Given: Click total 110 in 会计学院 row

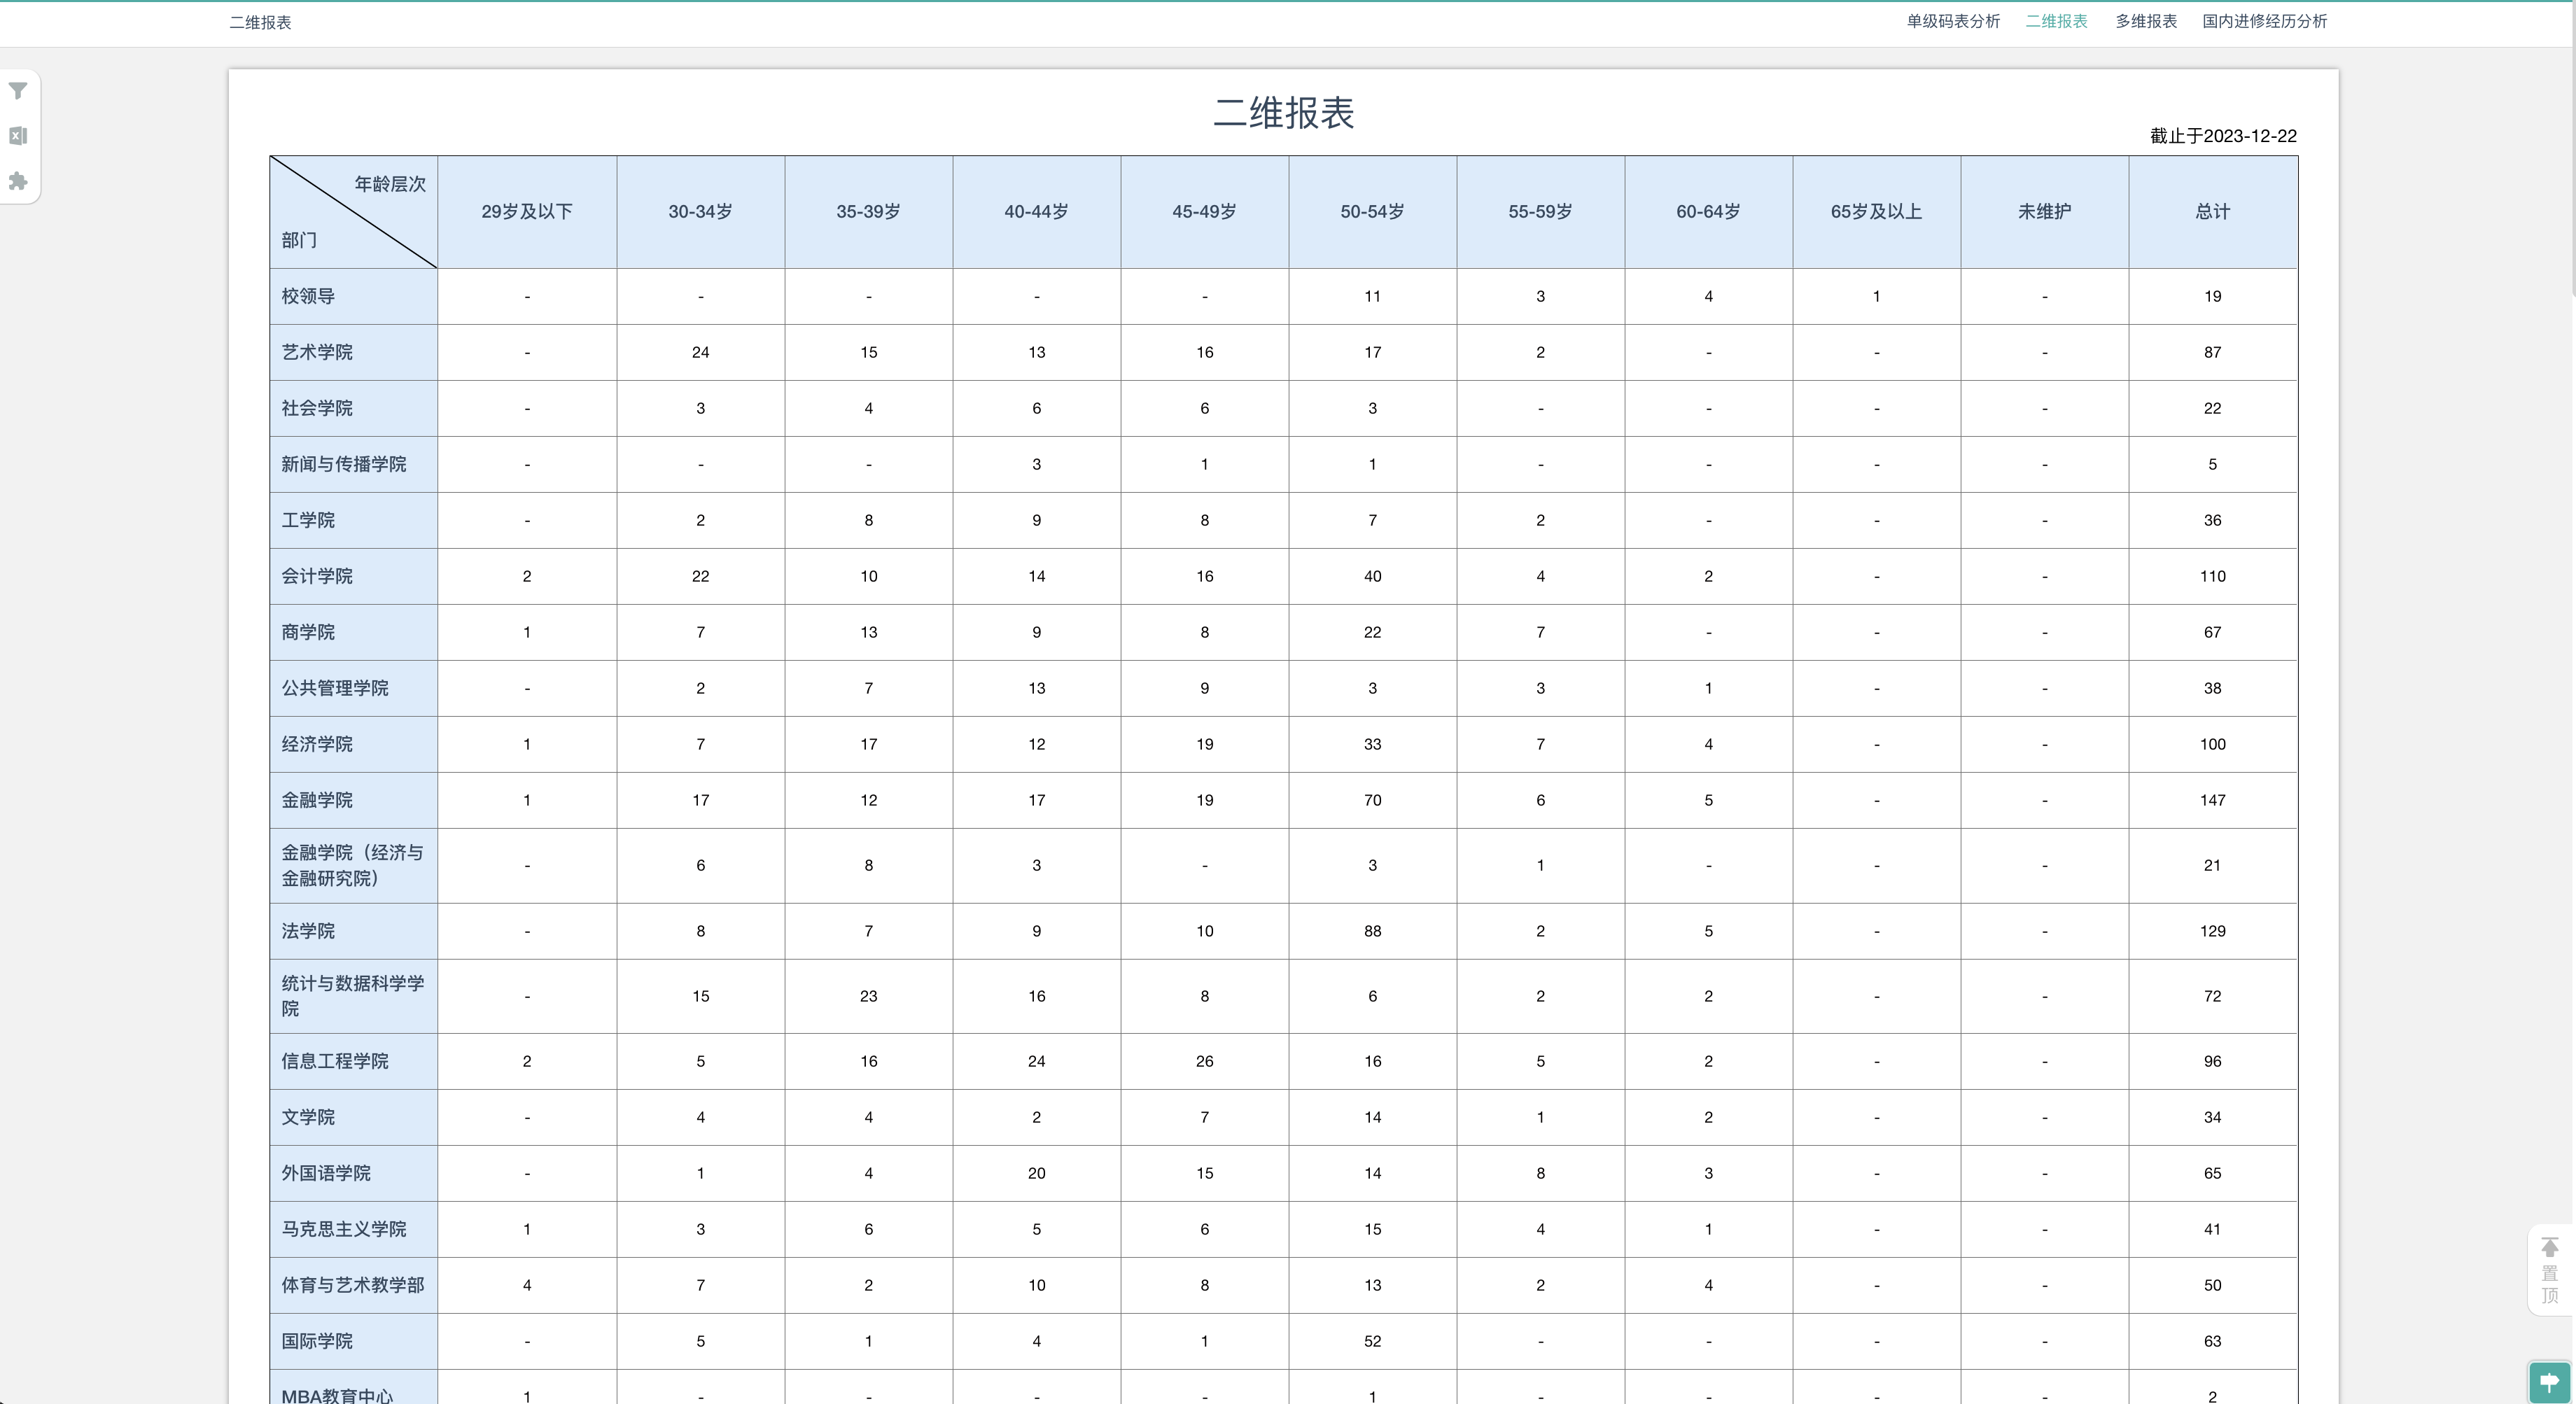Looking at the screenshot, I should 2213,576.
